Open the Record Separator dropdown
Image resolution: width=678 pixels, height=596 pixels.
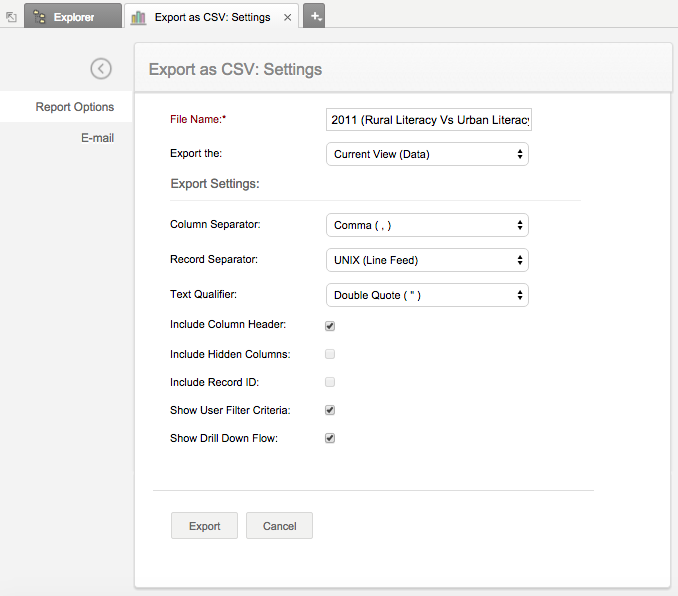[x=427, y=260]
